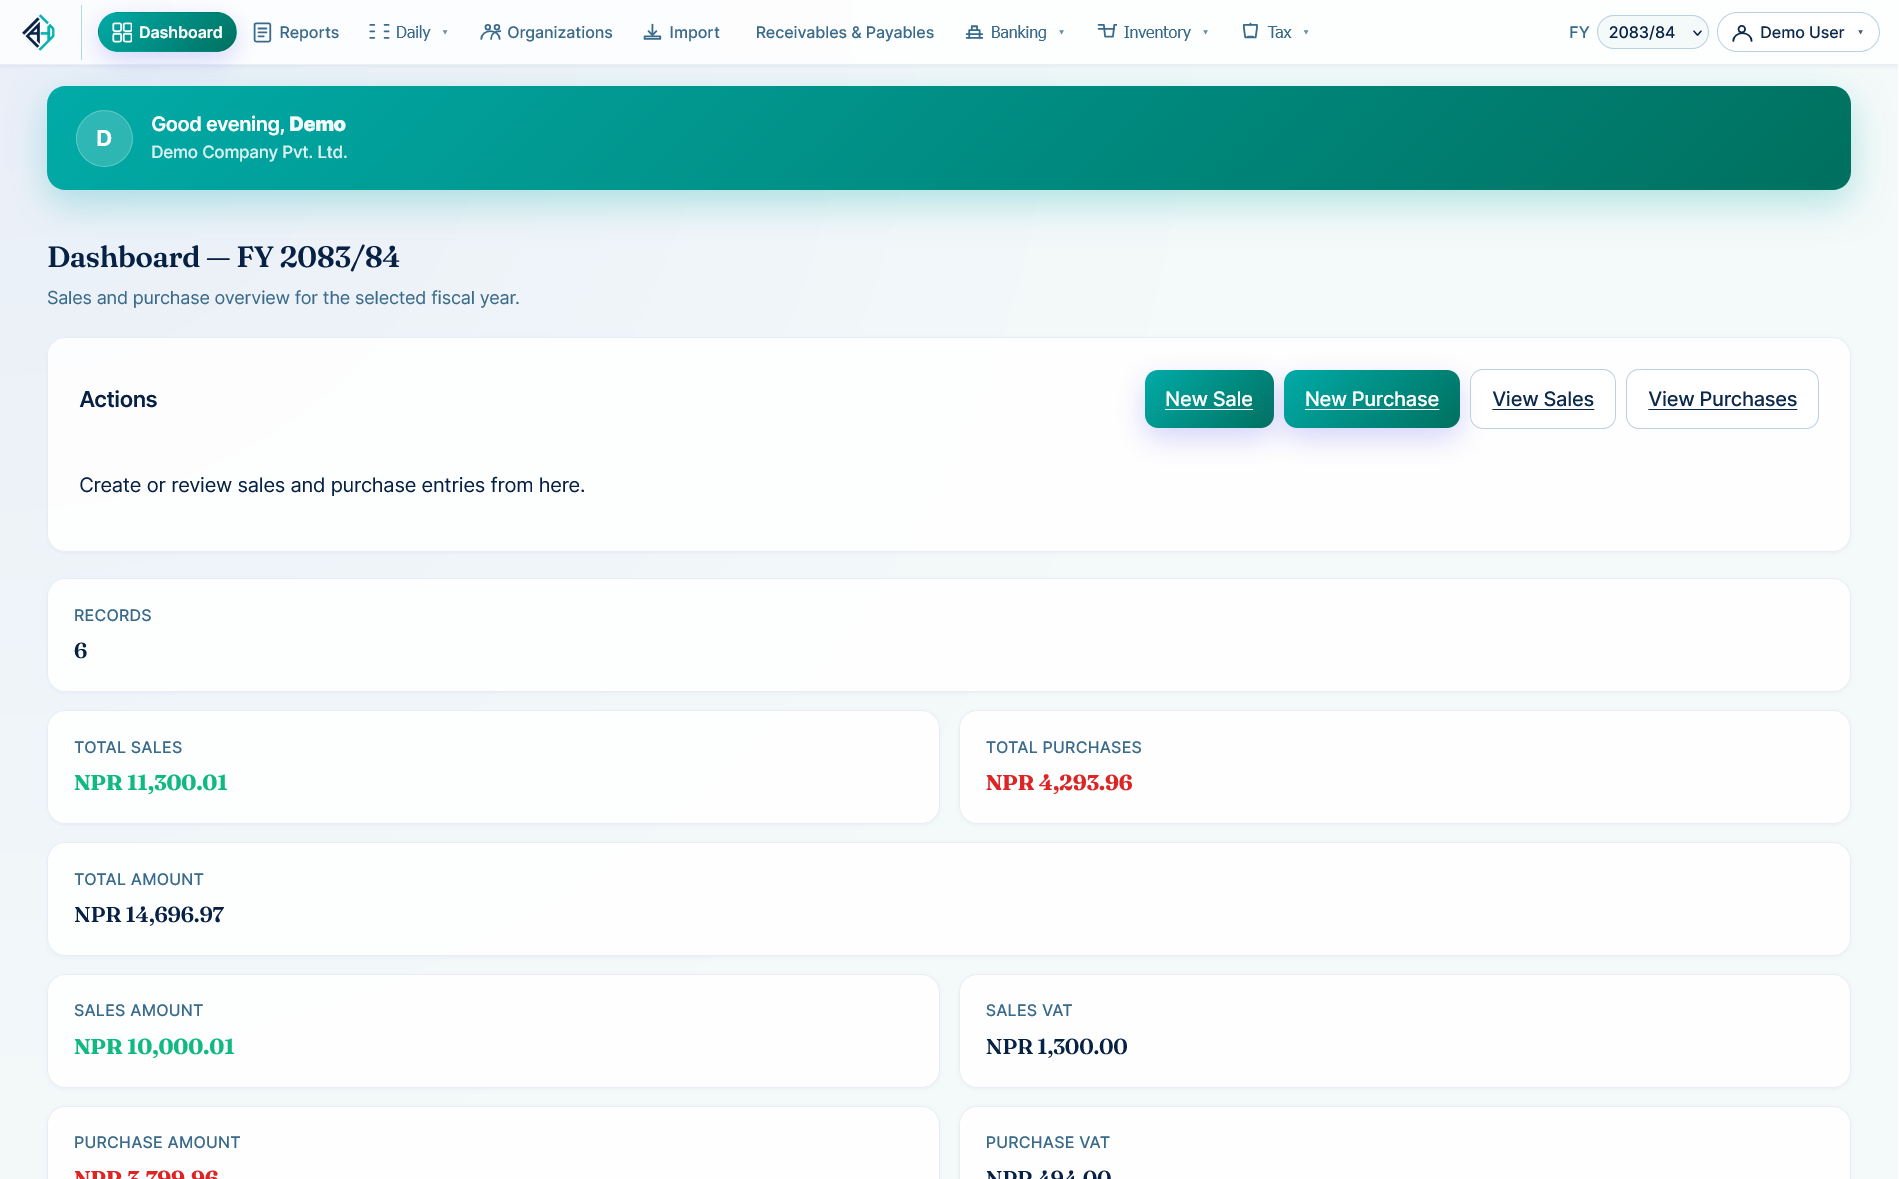1899x1179 pixels.
Task: Click the Reports document icon
Action: tap(263, 32)
